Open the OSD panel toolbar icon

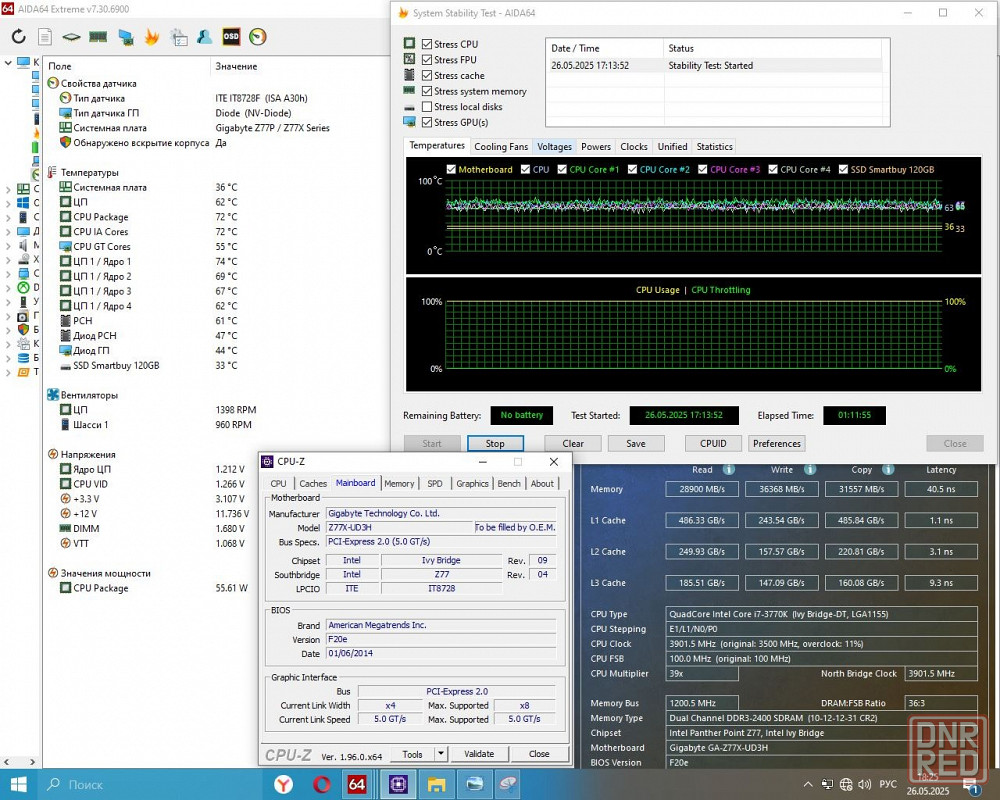pos(231,37)
